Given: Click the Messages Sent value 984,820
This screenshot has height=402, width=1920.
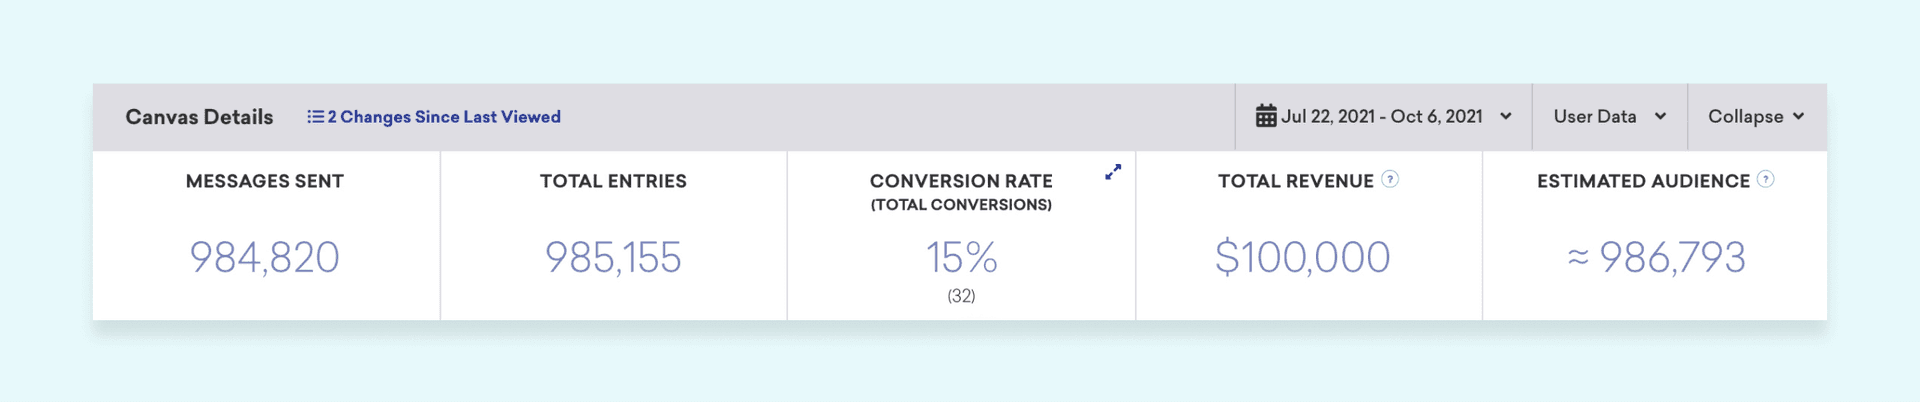Looking at the screenshot, I should [x=265, y=258].
